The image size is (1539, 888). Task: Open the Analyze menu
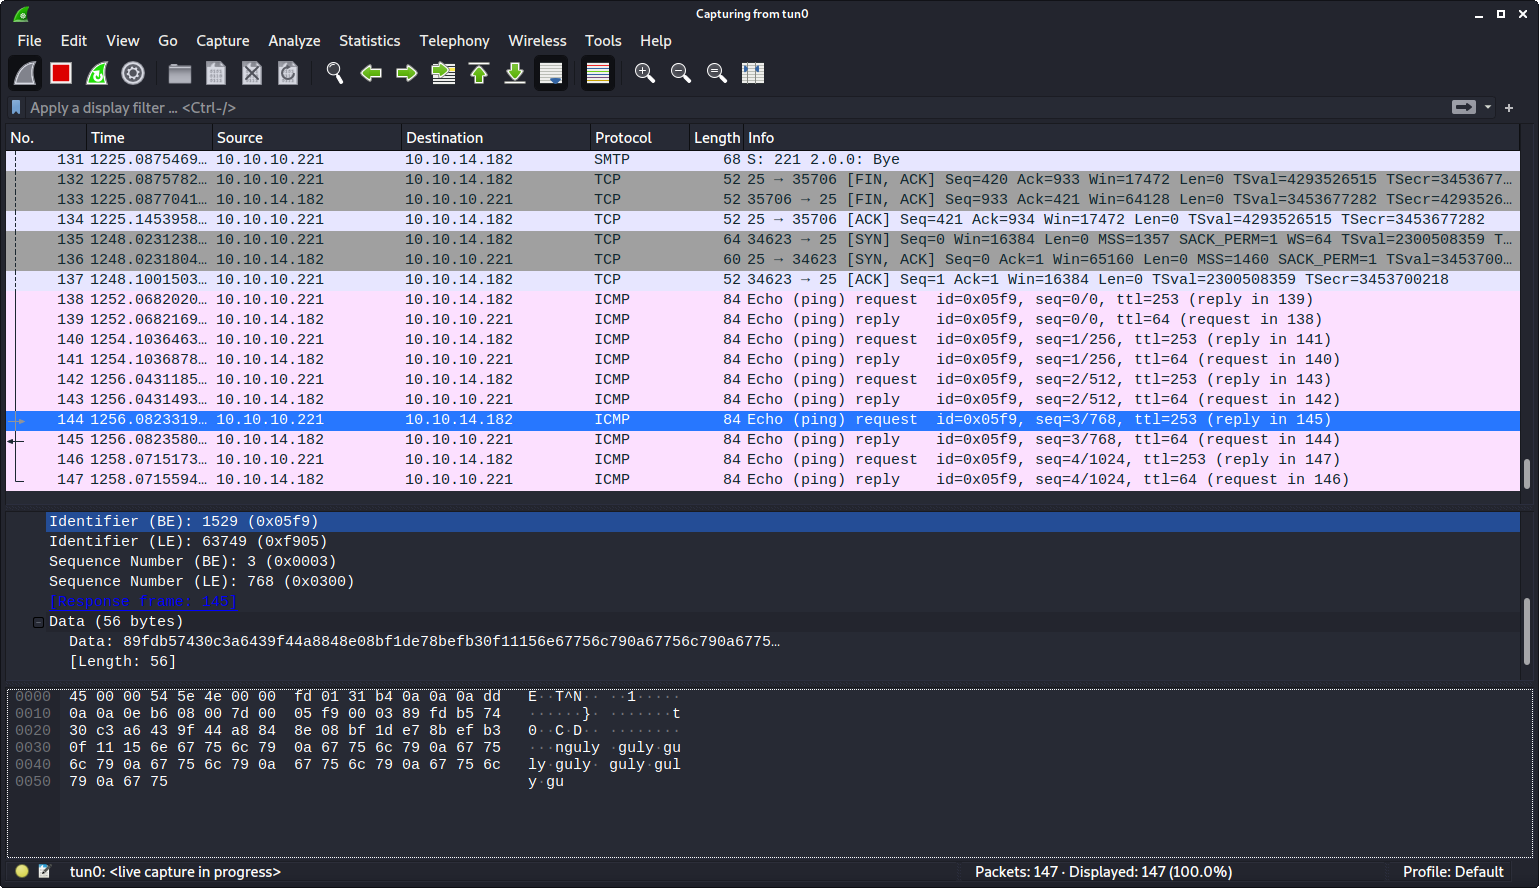294,41
